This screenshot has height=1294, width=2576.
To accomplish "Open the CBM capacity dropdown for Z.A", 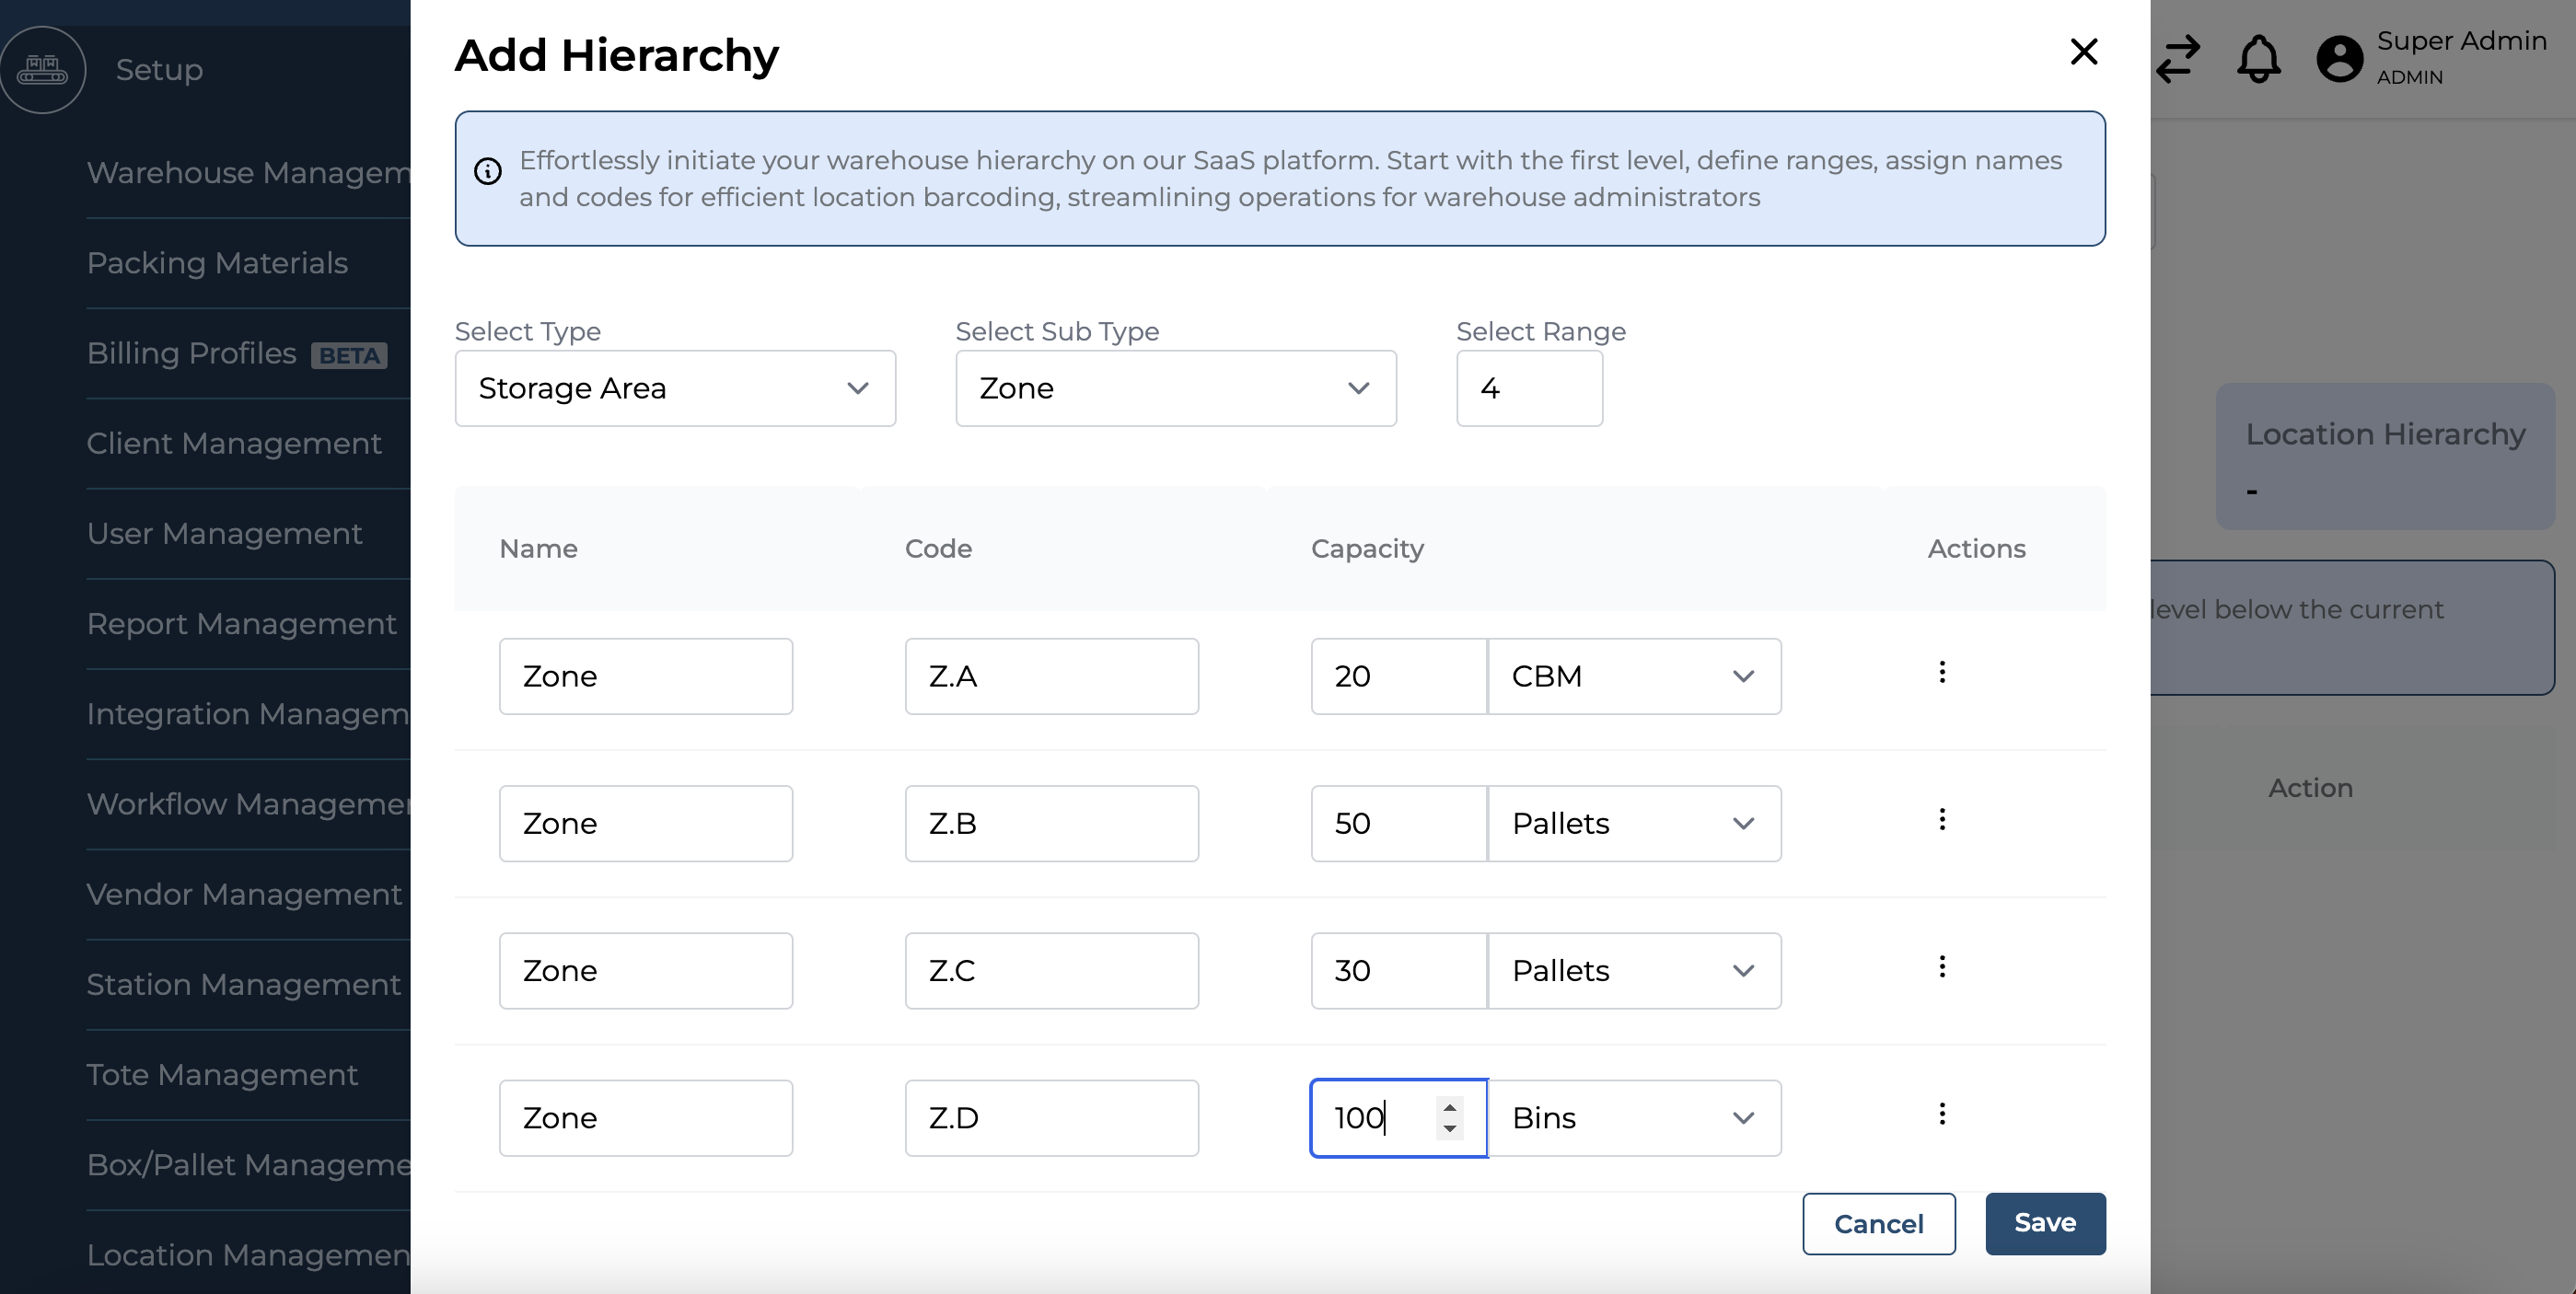I will (x=1630, y=675).
